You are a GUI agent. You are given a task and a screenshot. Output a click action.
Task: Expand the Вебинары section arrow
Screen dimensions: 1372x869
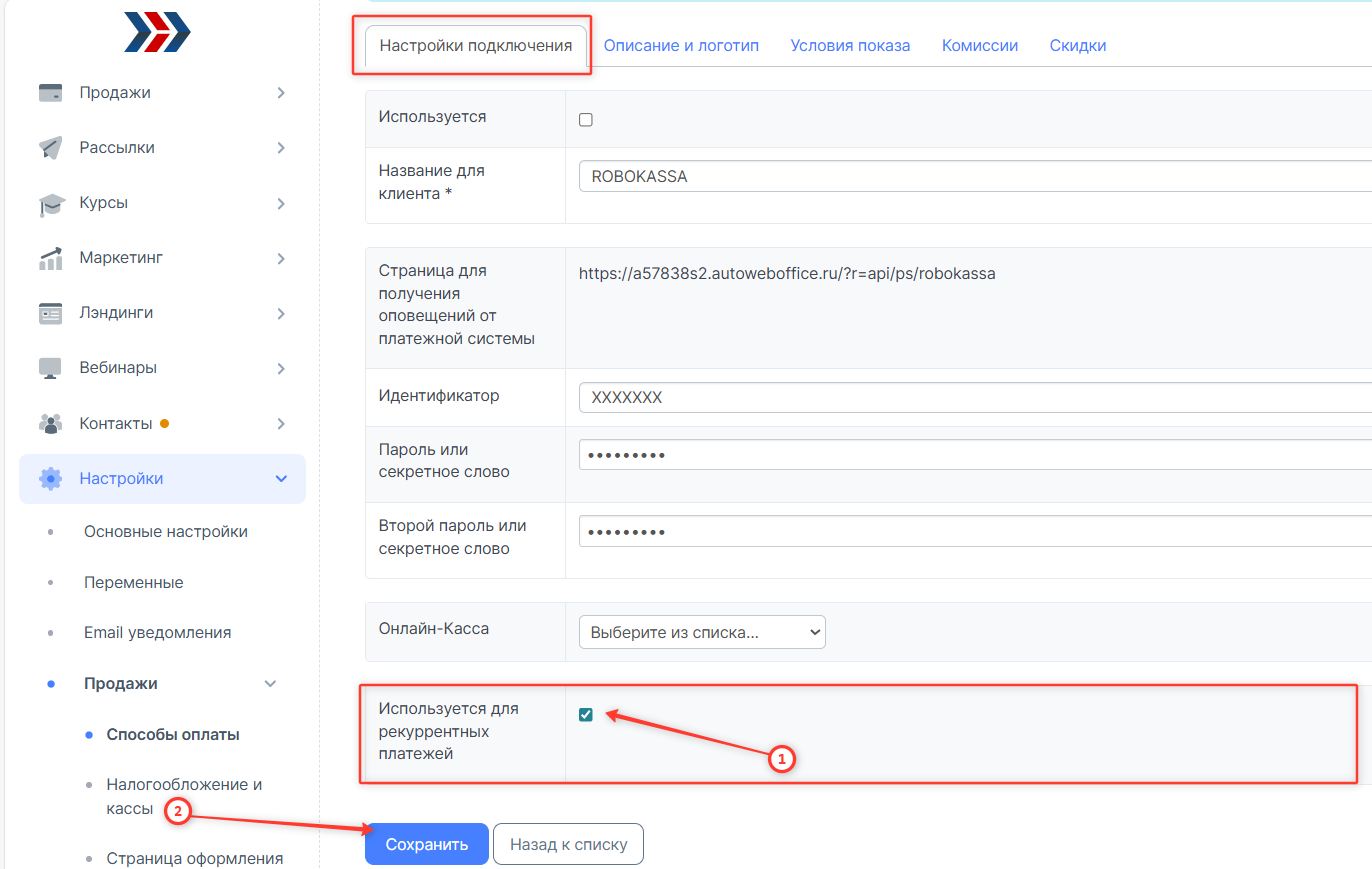coord(281,368)
